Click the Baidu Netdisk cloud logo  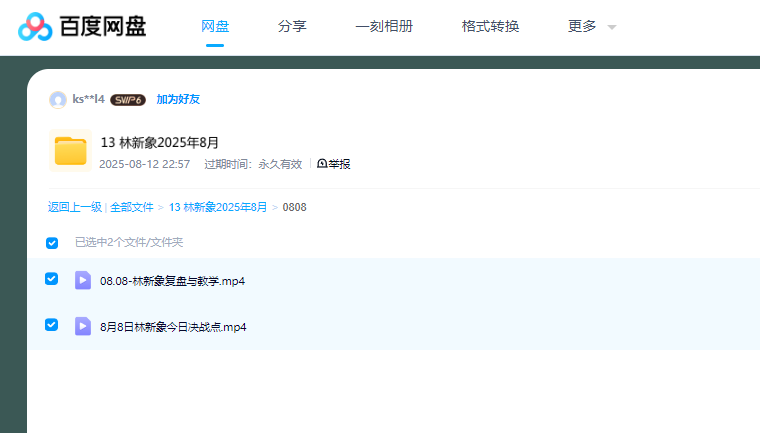coord(35,27)
